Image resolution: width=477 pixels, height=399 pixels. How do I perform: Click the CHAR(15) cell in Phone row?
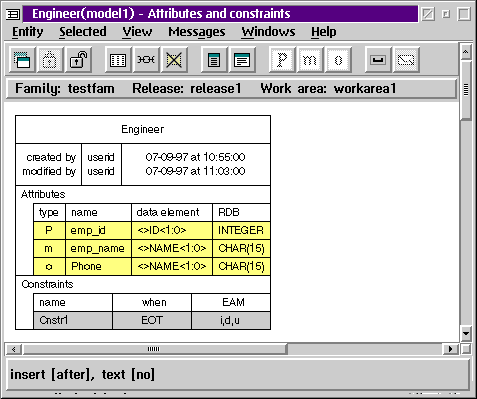click(x=241, y=267)
